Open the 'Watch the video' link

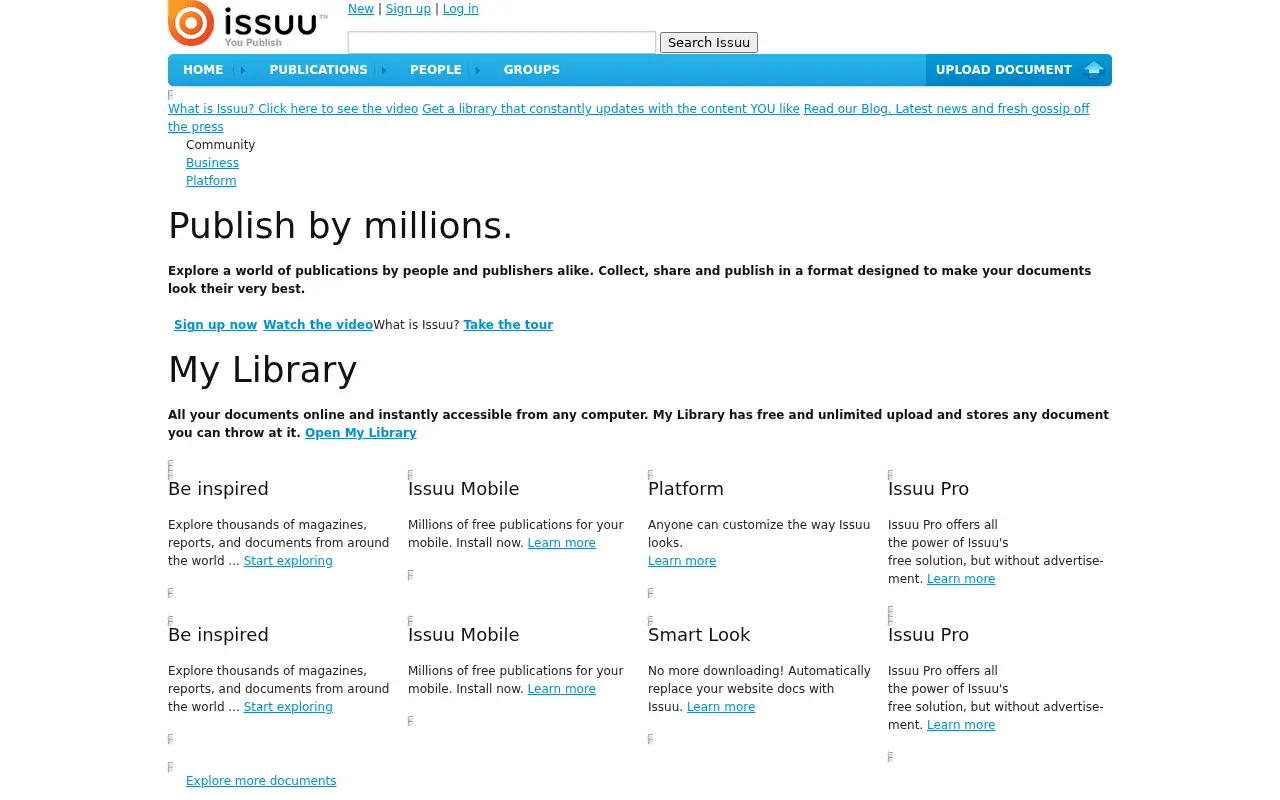click(x=318, y=325)
